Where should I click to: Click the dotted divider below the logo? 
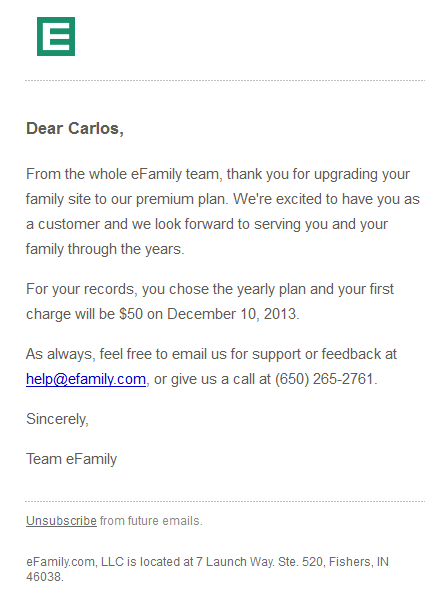(225, 81)
